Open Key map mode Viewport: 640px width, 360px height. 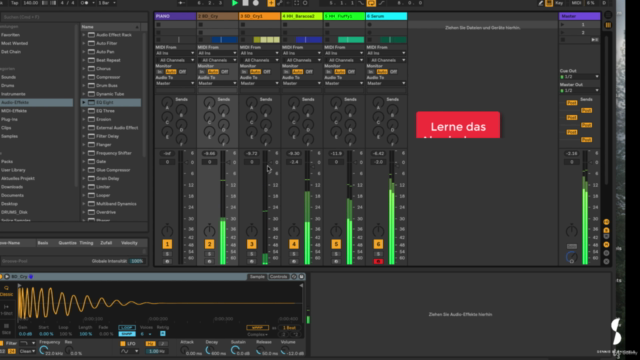[559, 3]
